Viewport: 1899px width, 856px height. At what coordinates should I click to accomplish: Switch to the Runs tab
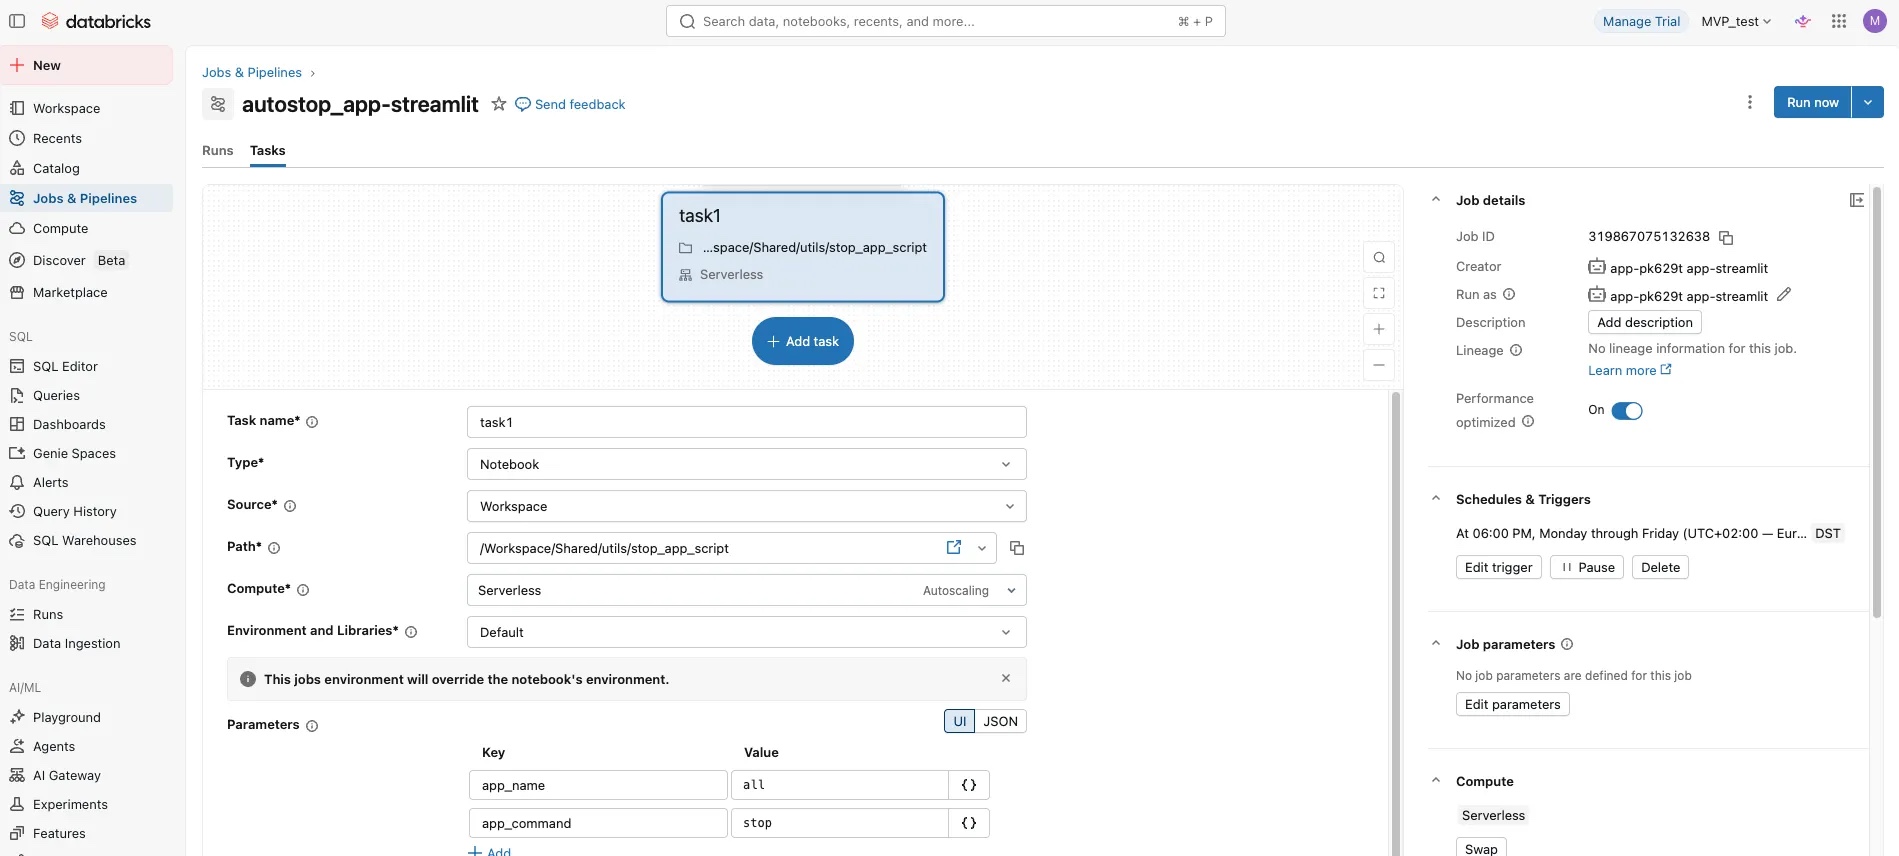tap(218, 150)
